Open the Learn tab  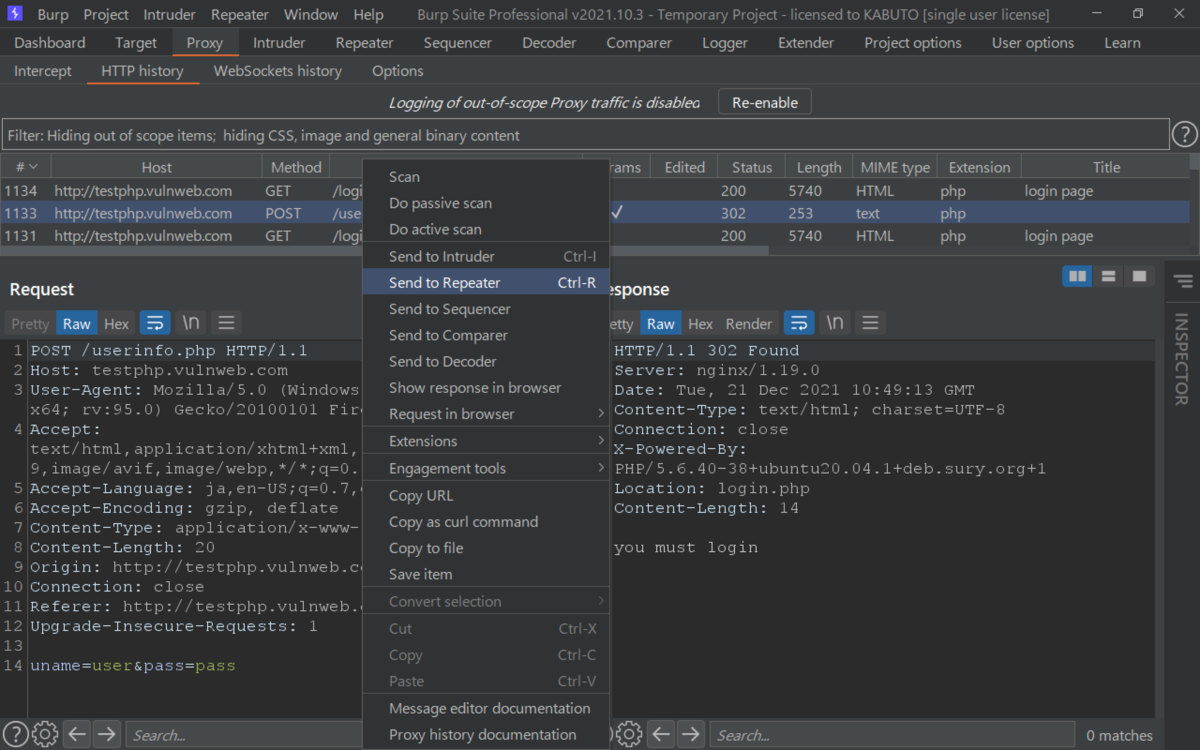click(1122, 43)
